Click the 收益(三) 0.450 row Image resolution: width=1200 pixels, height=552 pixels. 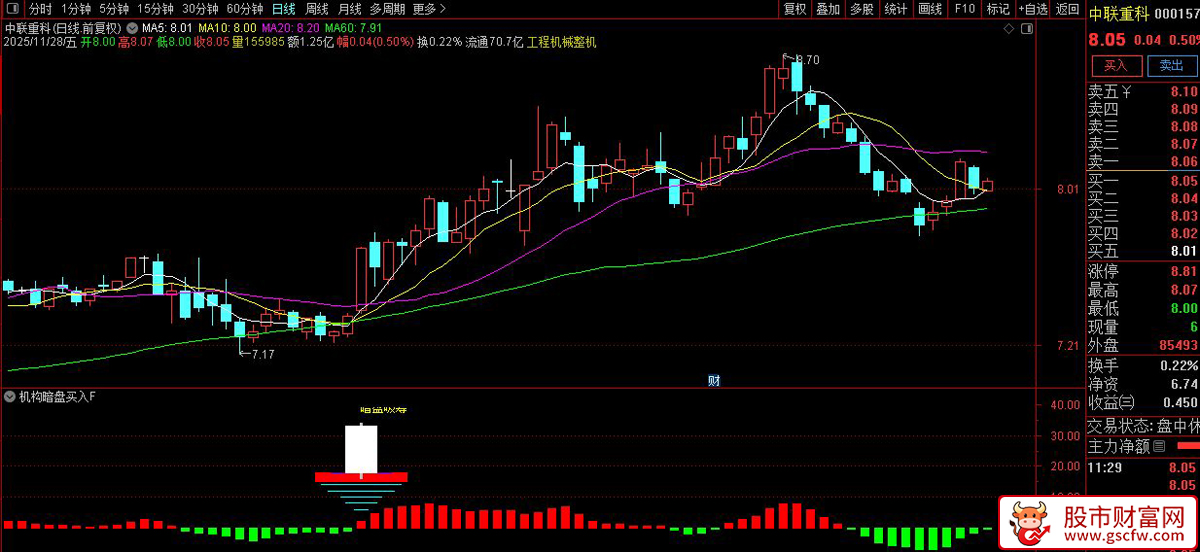(1143, 403)
